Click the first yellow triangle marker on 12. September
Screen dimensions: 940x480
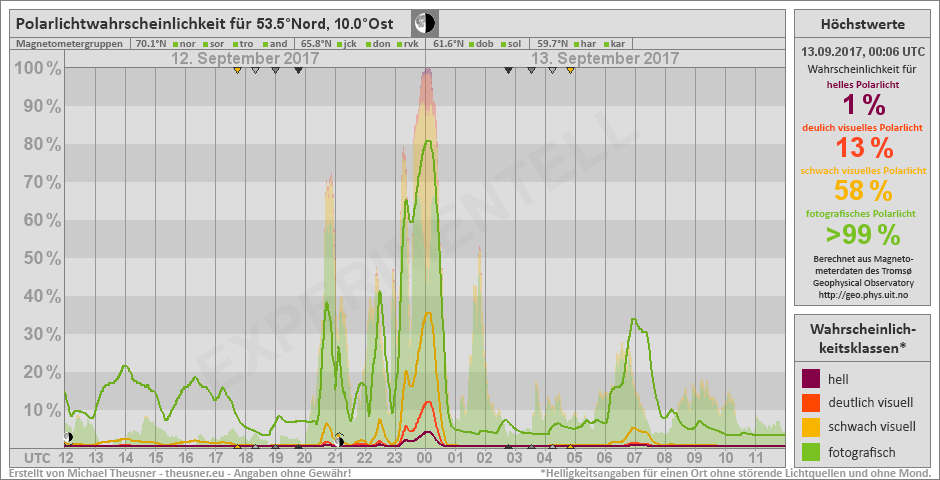(x=237, y=71)
